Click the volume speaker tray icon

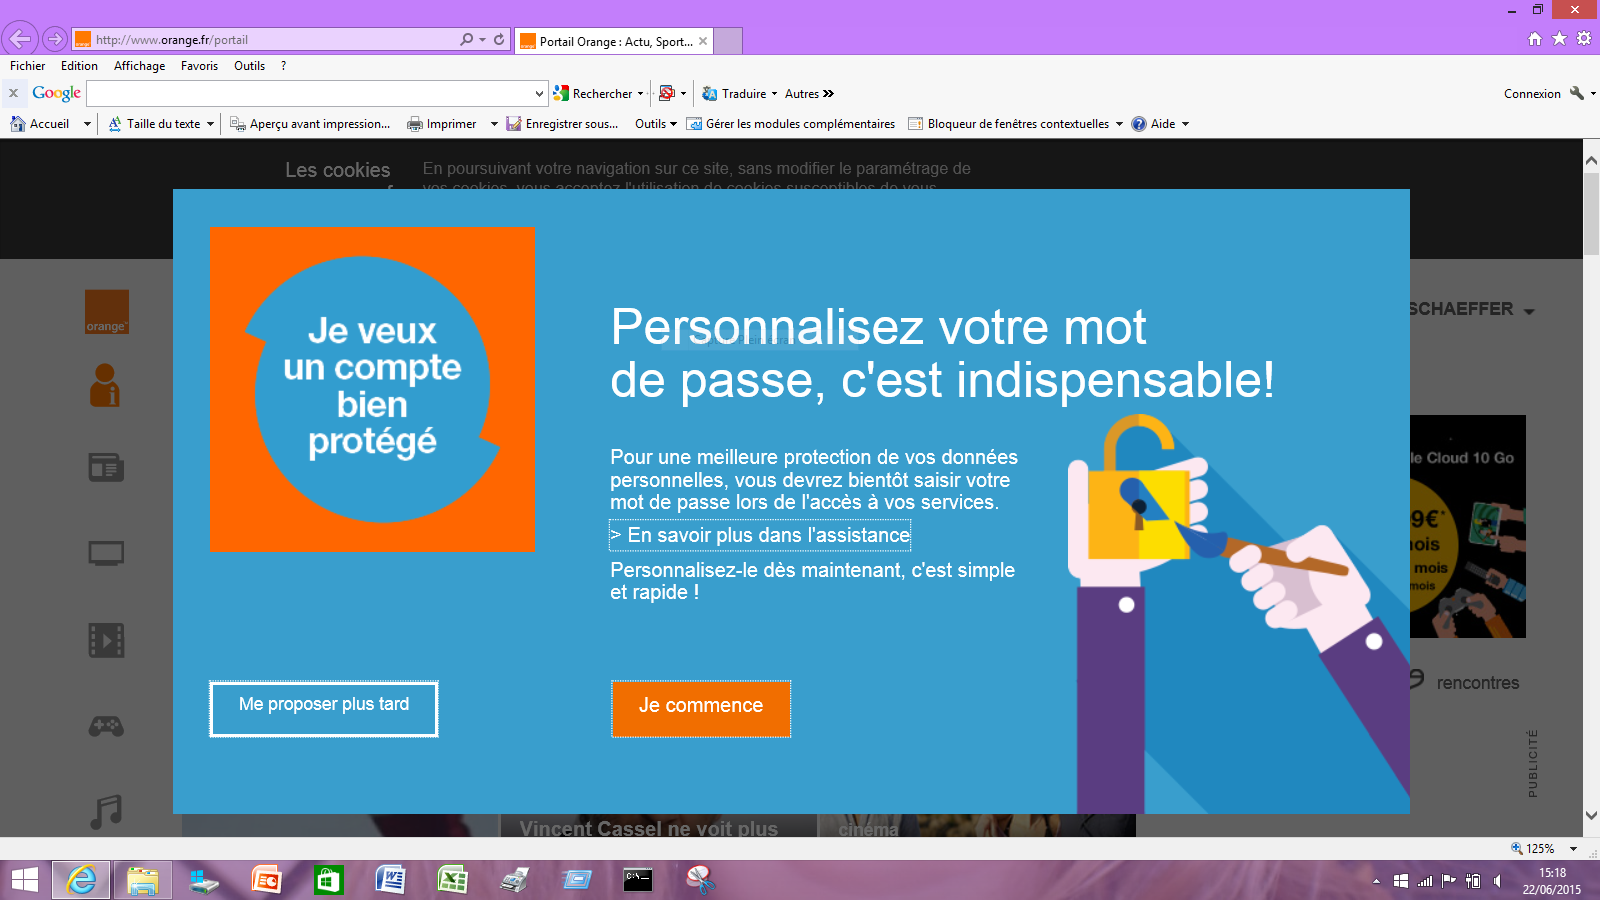coord(1497,881)
